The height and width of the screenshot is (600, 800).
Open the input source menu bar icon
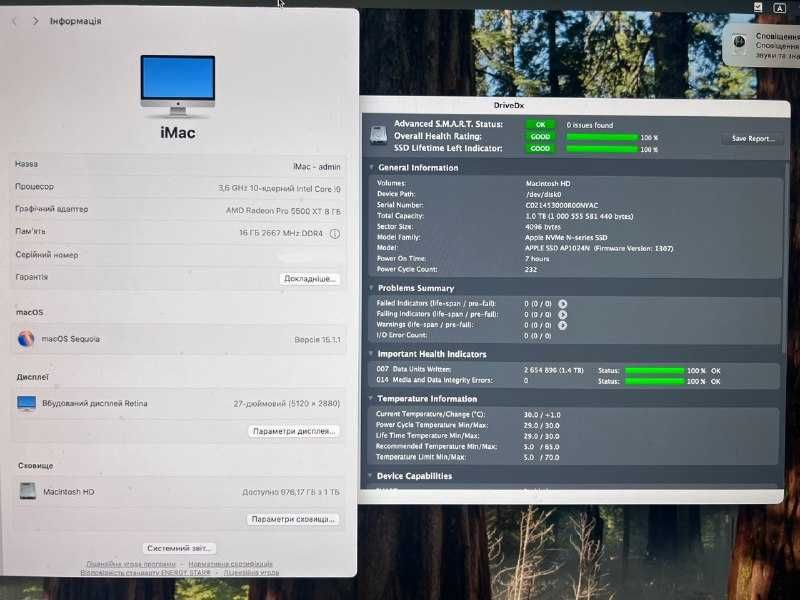point(779,8)
